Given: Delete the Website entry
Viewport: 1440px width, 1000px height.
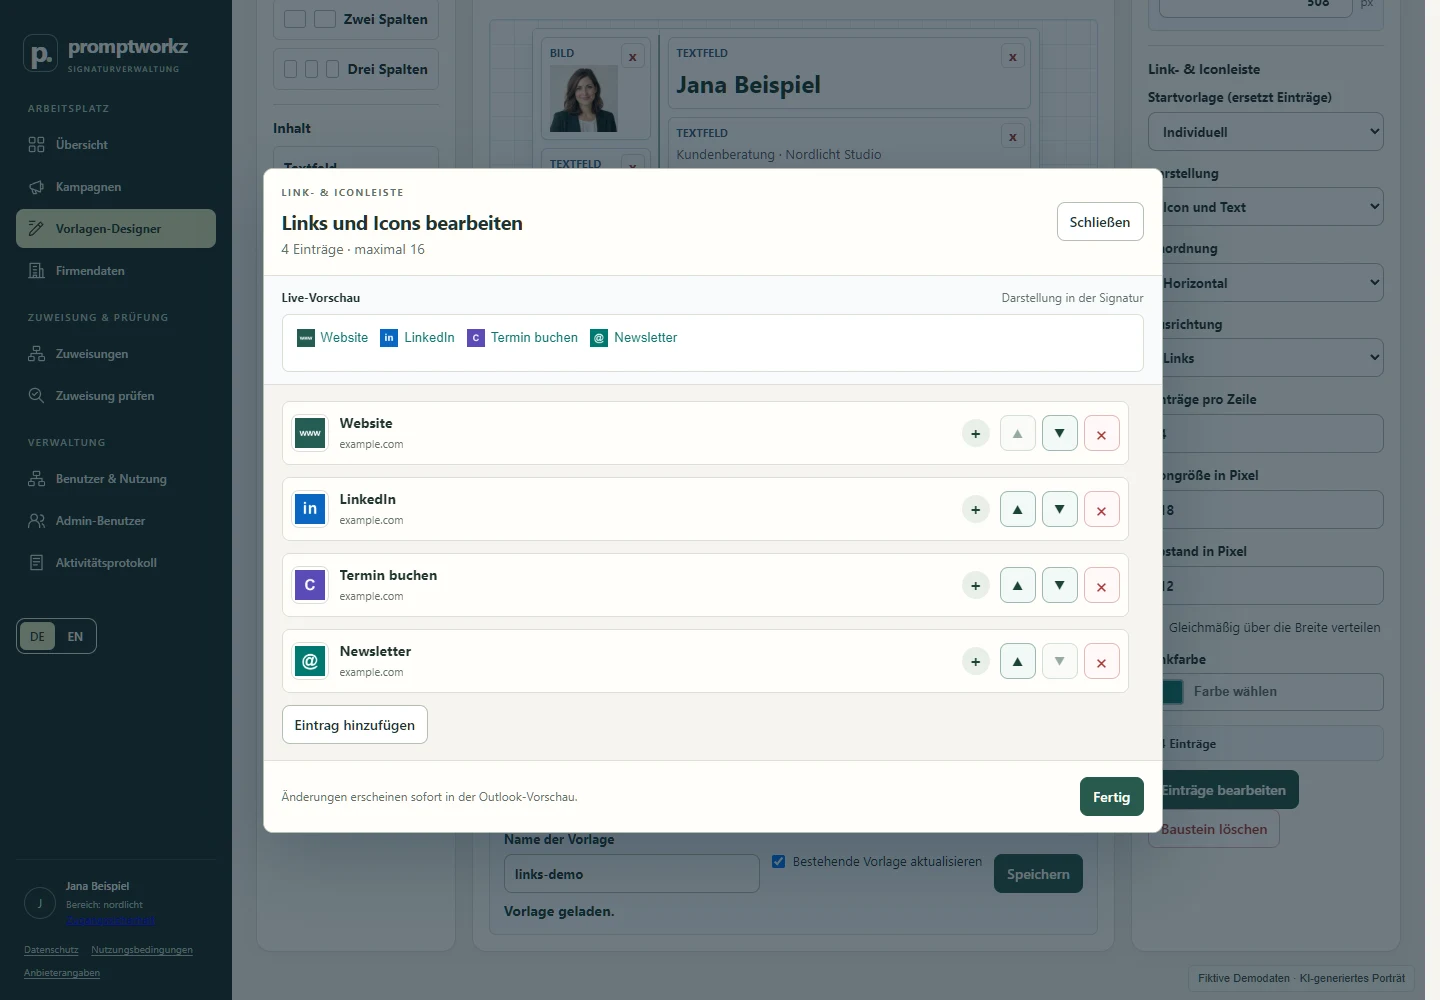Looking at the screenshot, I should 1101,433.
